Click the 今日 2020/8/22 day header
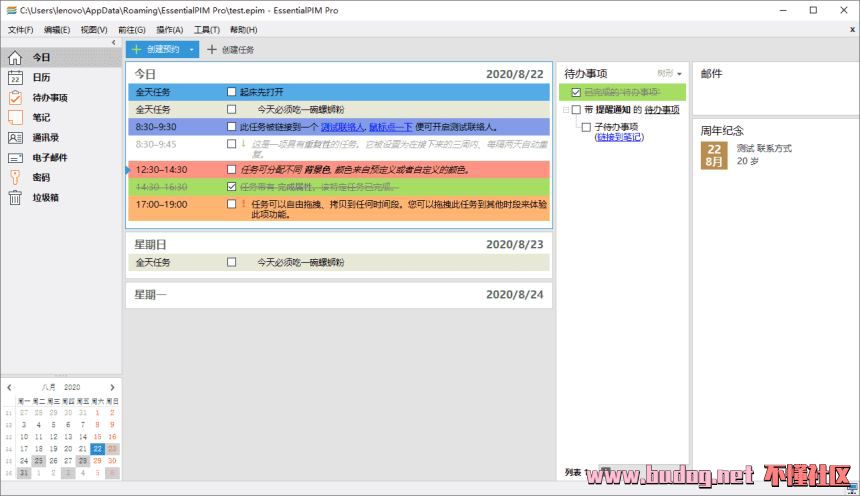860x496 pixels. coord(339,74)
